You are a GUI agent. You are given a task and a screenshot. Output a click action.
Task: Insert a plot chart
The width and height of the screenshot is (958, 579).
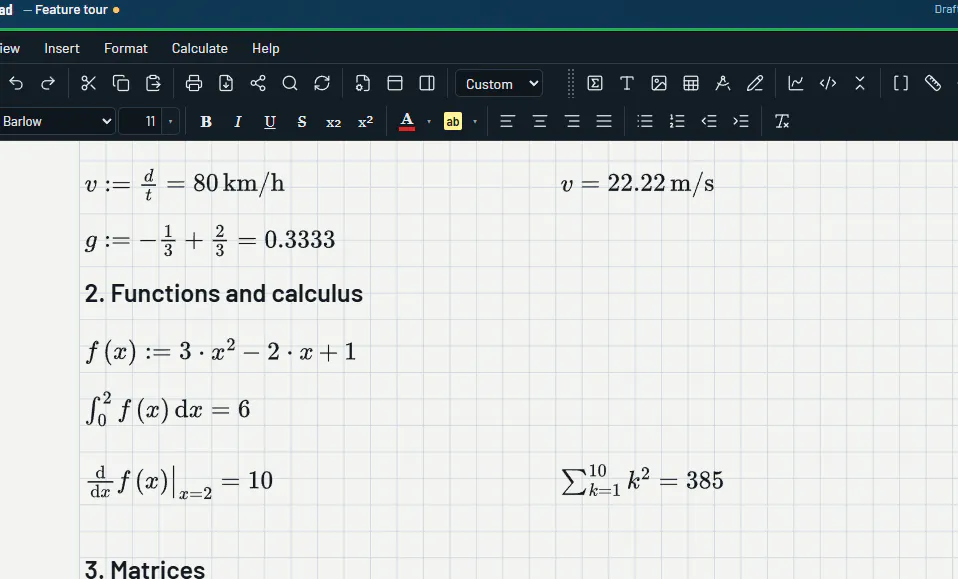(x=795, y=84)
